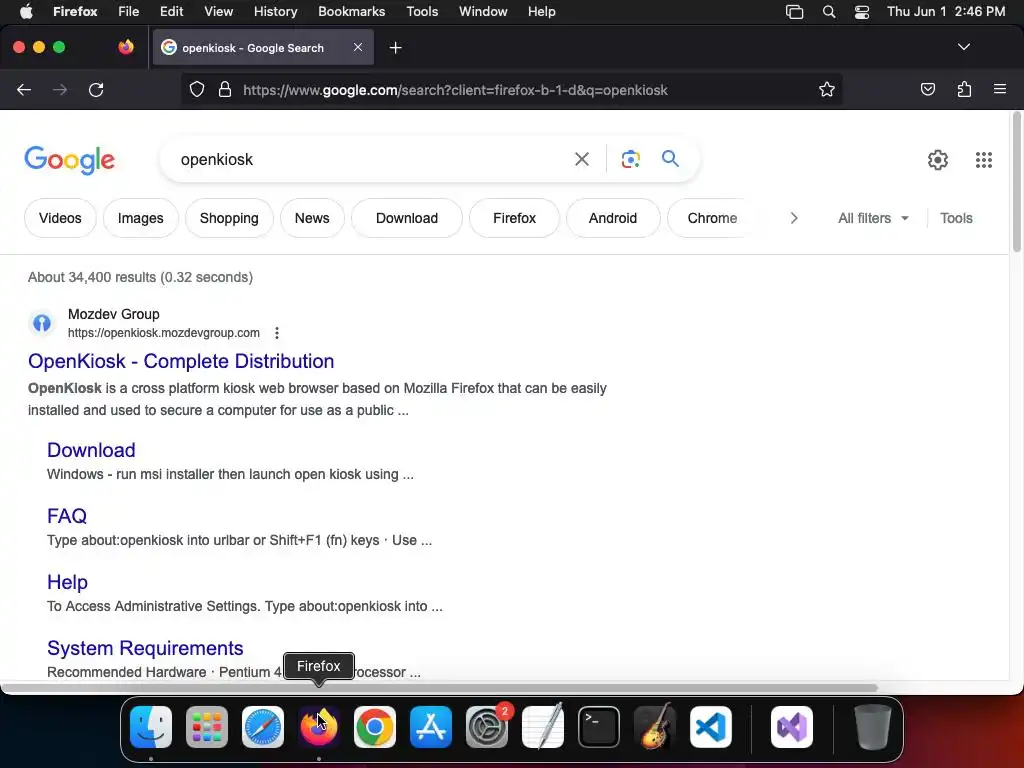Open the Trash in the Dock

(872, 727)
